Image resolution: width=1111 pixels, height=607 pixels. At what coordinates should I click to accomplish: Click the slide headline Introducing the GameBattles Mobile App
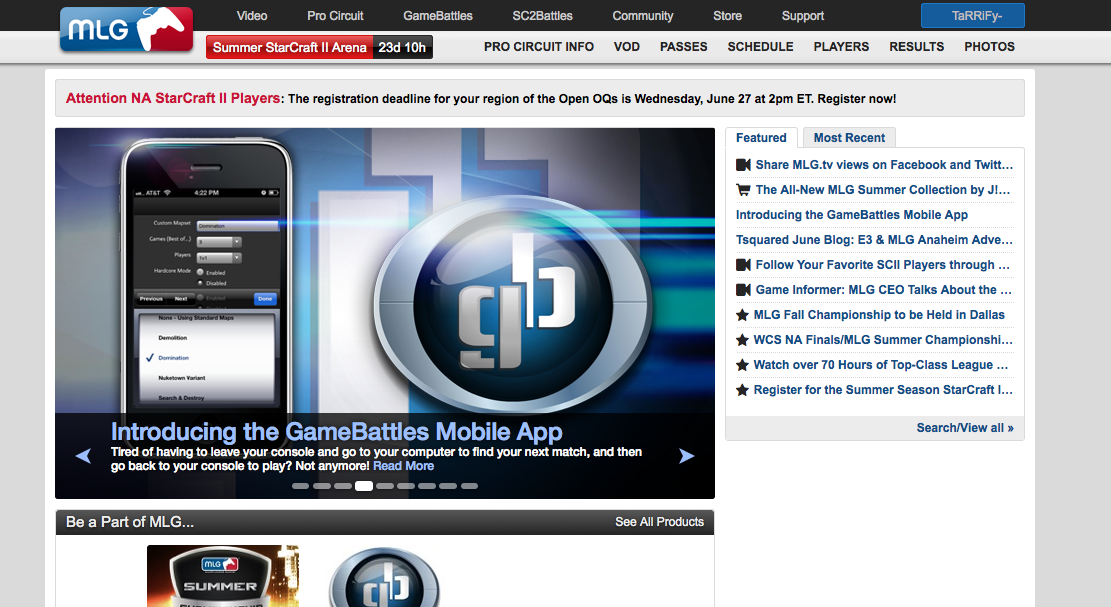pyautogui.click(x=337, y=432)
